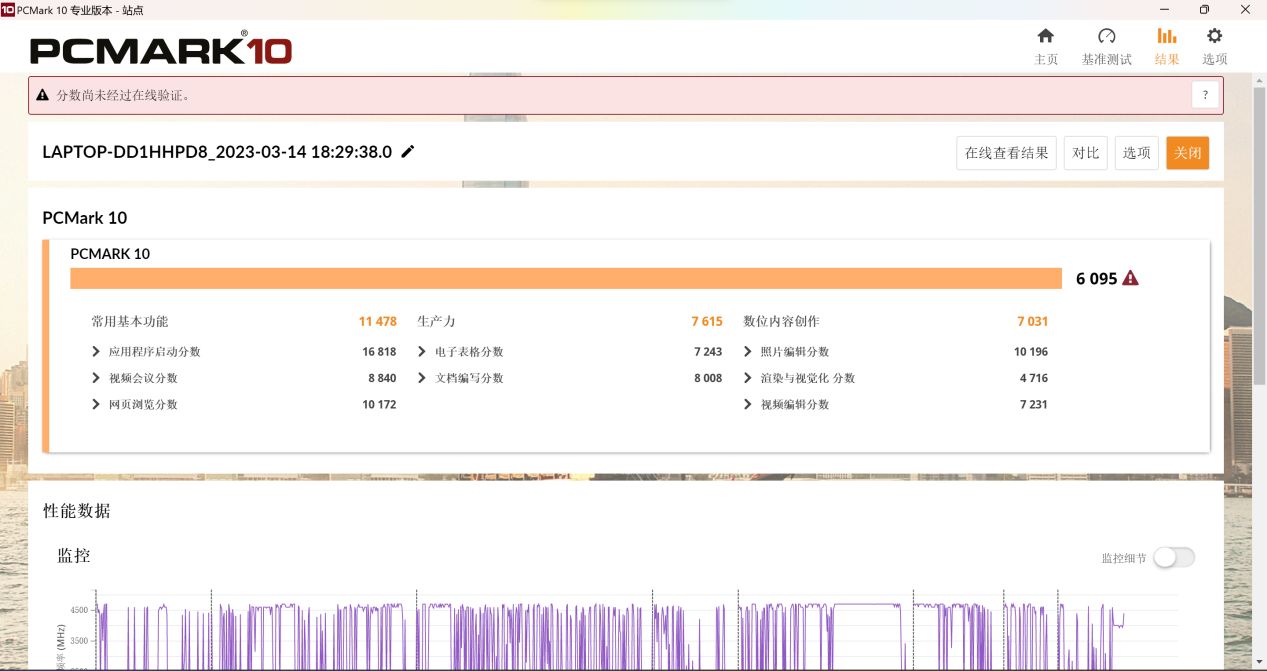Expand the 渲染与视觉化 分数 row

[749, 378]
